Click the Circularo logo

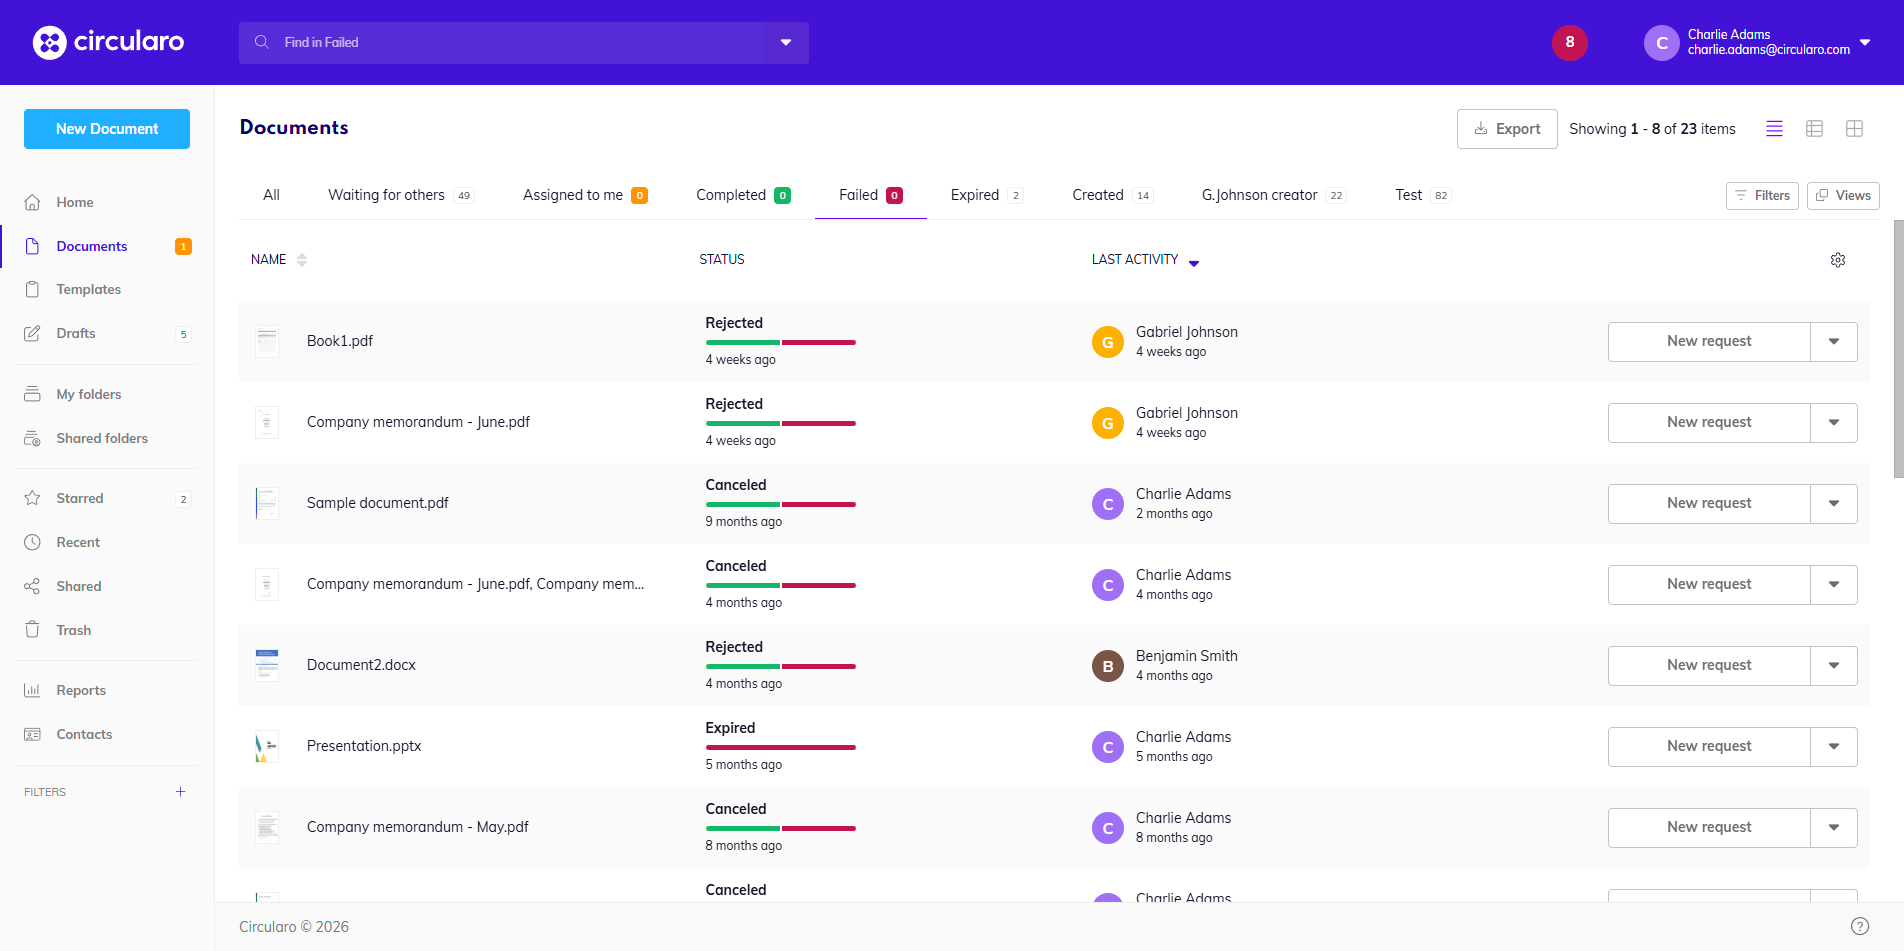108,42
